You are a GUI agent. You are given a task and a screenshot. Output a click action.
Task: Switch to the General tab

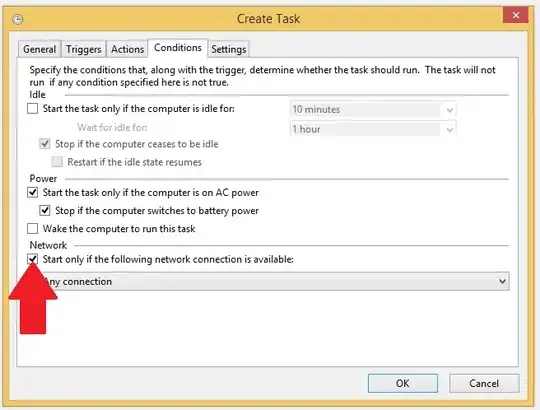[40, 49]
